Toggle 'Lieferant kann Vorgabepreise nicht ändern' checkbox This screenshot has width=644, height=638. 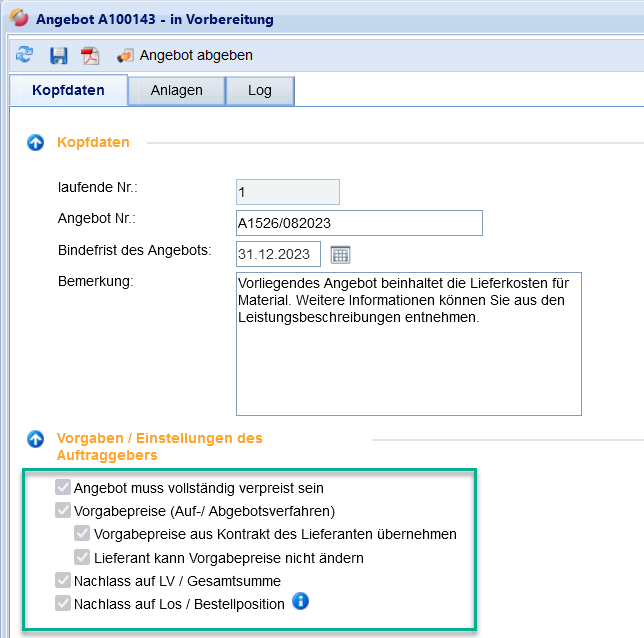pyautogui.click(x=82, y=557)
